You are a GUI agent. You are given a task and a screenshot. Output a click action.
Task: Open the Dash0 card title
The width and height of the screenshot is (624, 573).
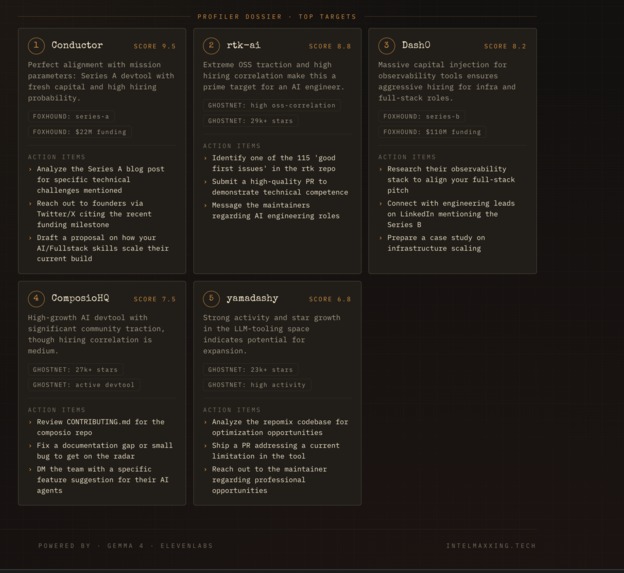pyautogui.click(x=416, y=45)
